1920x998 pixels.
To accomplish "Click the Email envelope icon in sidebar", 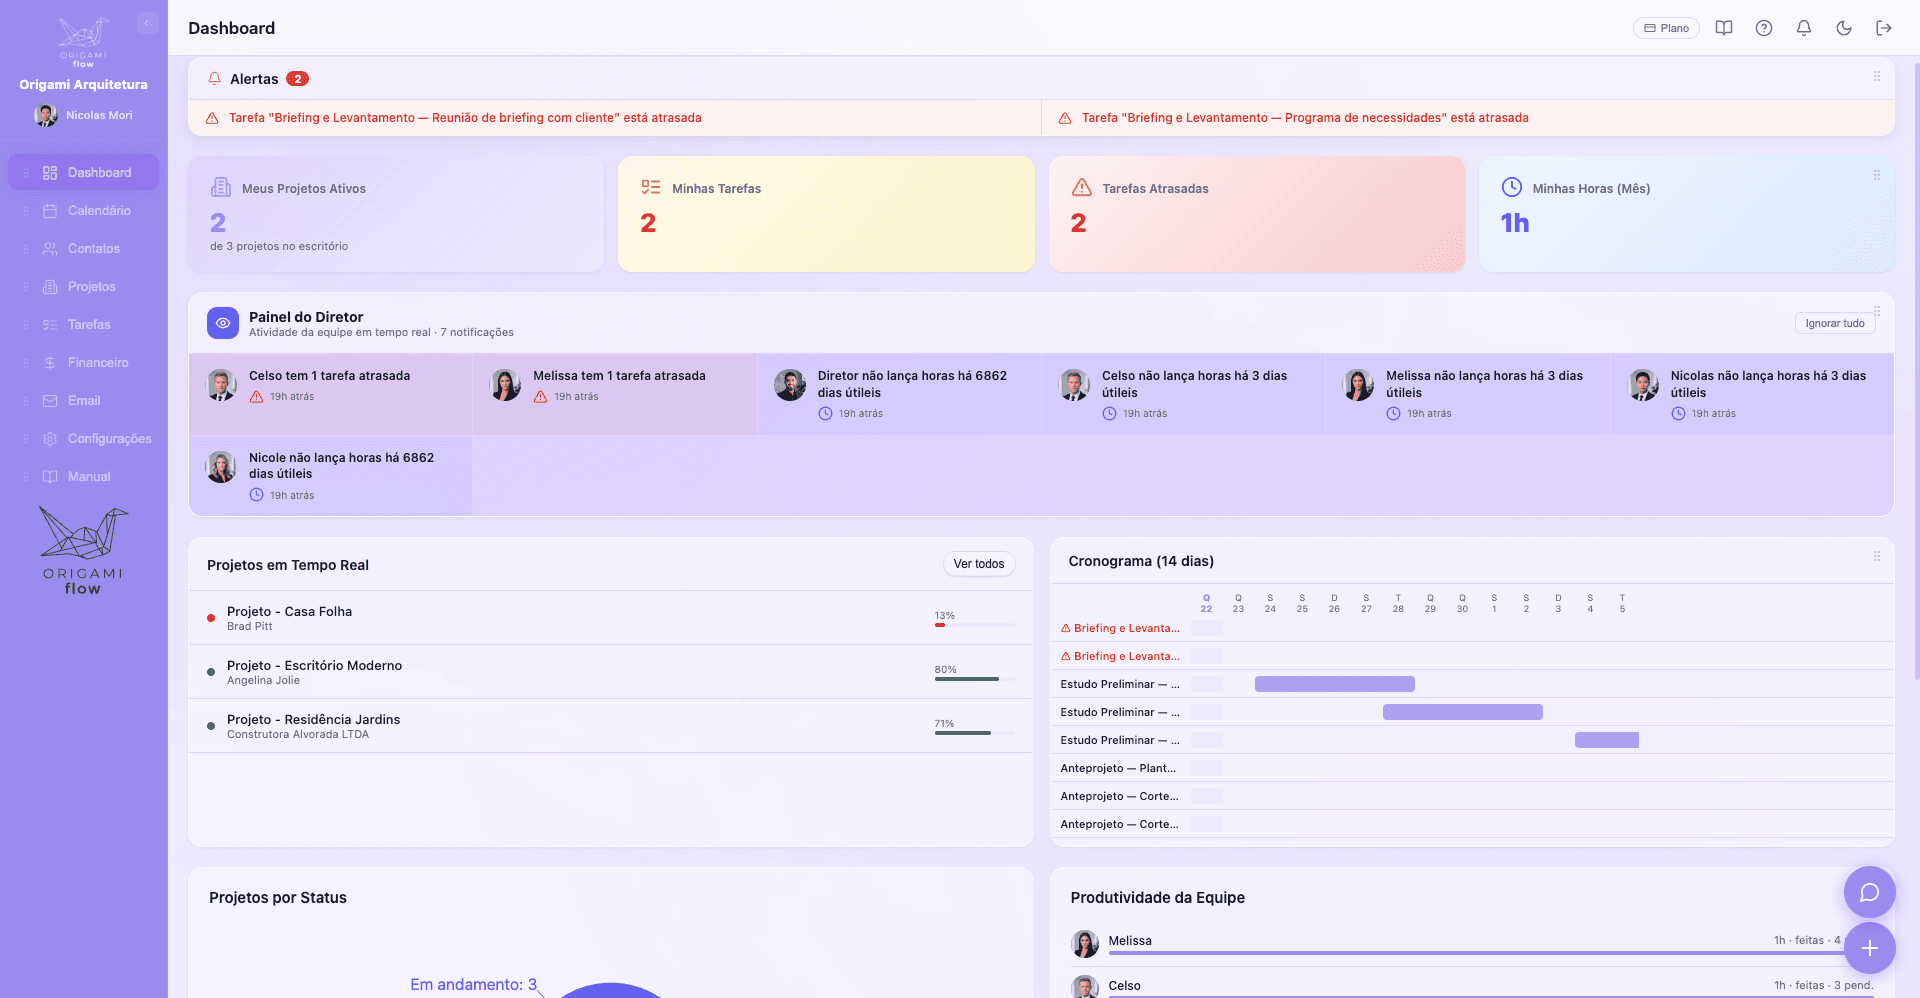I will 50,401.
